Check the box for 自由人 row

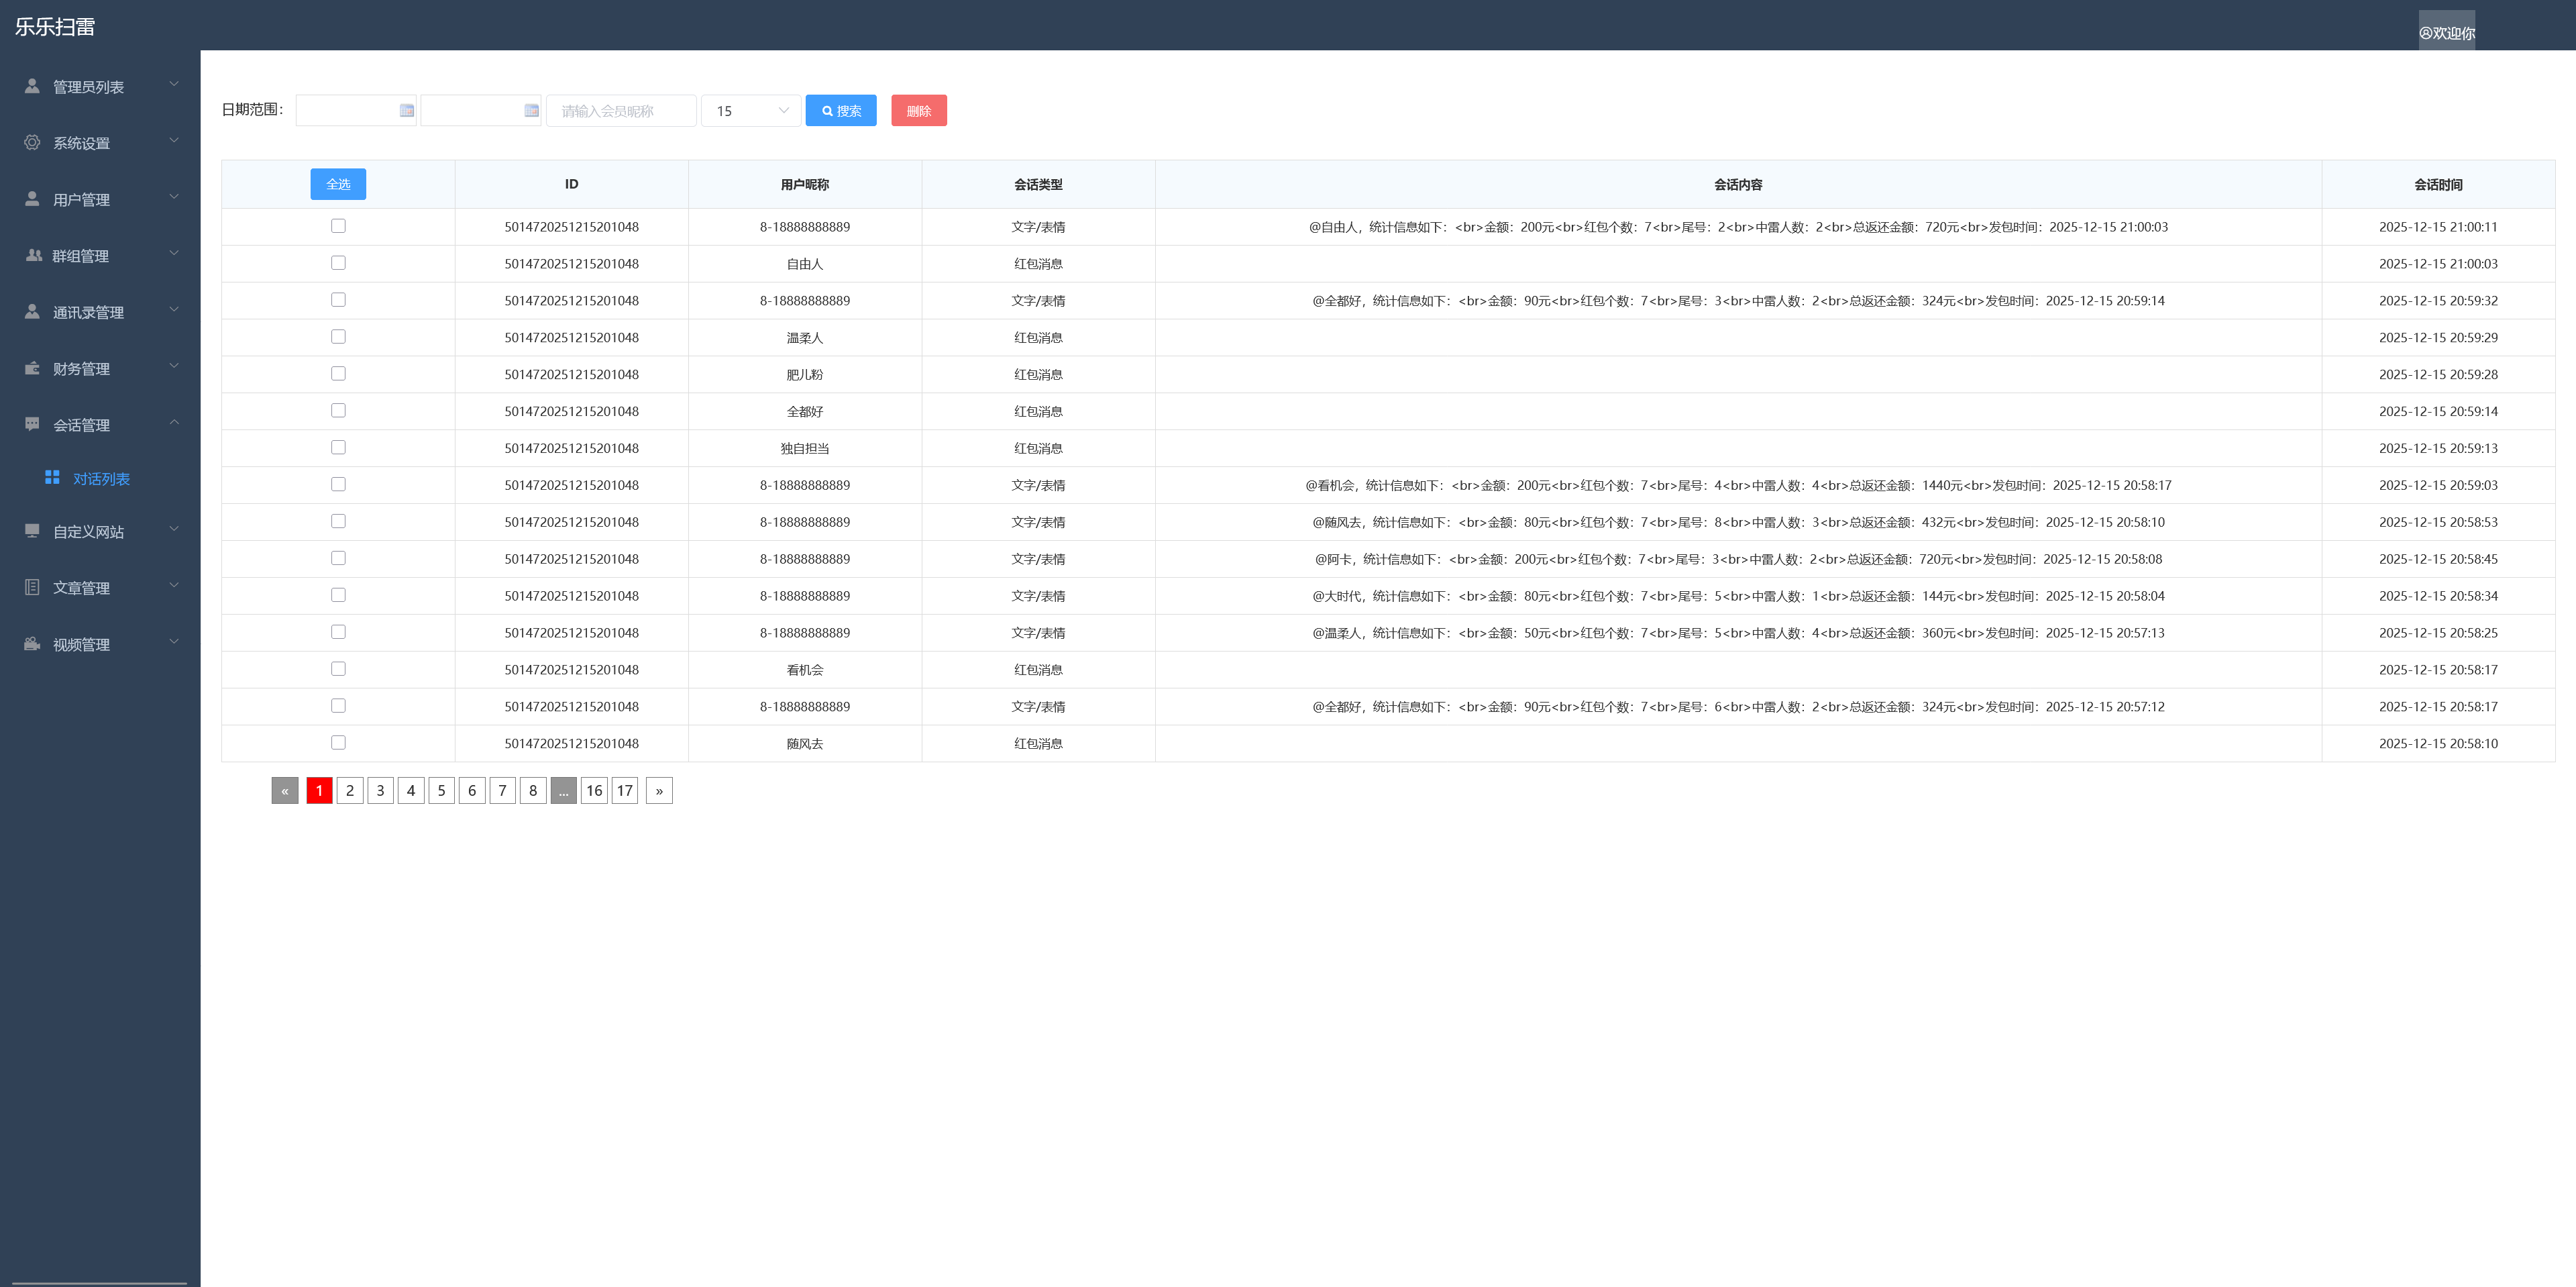[338, 263]
